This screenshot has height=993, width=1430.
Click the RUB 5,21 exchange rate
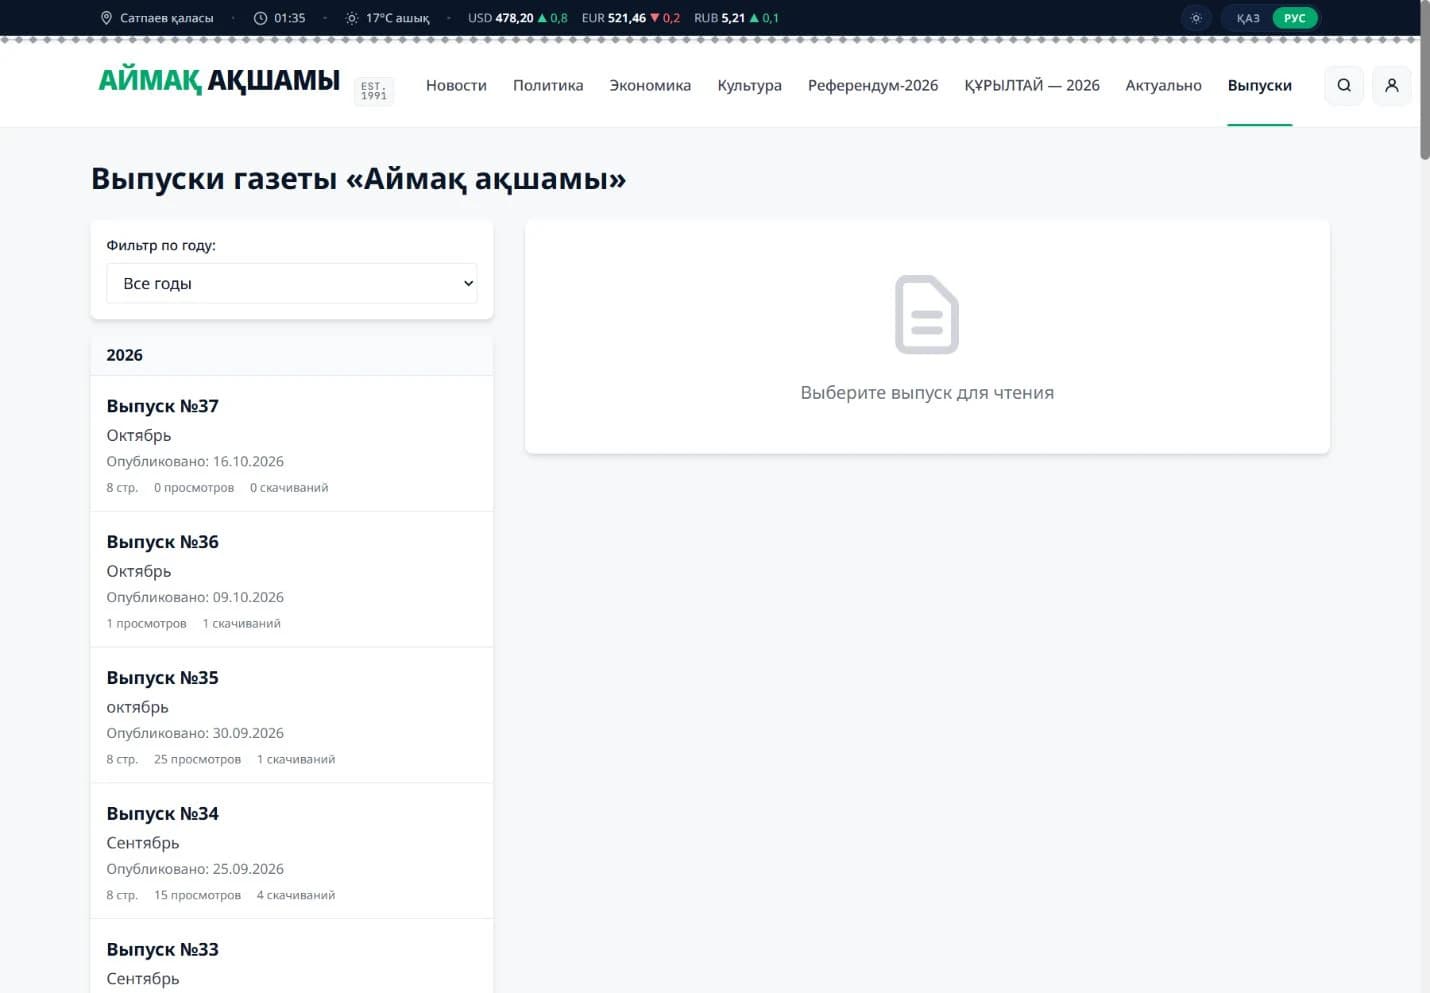coord(737,18)
